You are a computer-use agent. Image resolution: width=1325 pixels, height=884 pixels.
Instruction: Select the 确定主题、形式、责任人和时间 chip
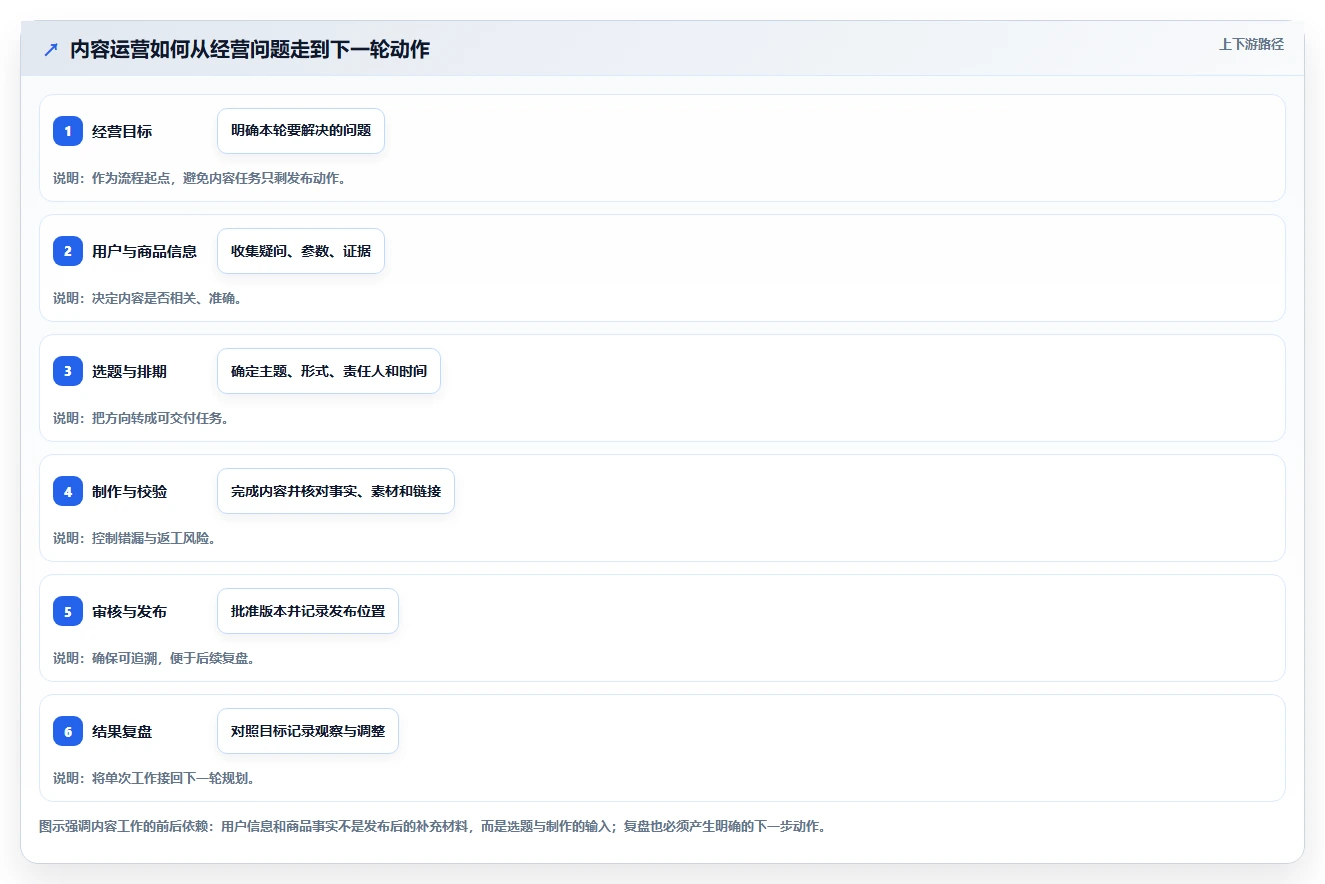(329, 371)
